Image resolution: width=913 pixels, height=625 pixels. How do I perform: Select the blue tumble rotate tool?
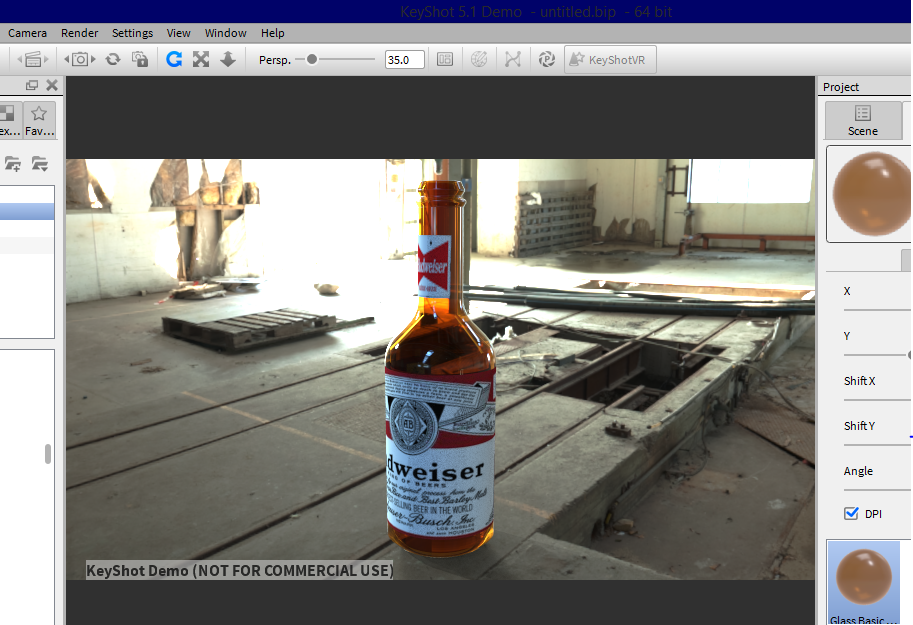pyautogui.click(x=174, y=59)
